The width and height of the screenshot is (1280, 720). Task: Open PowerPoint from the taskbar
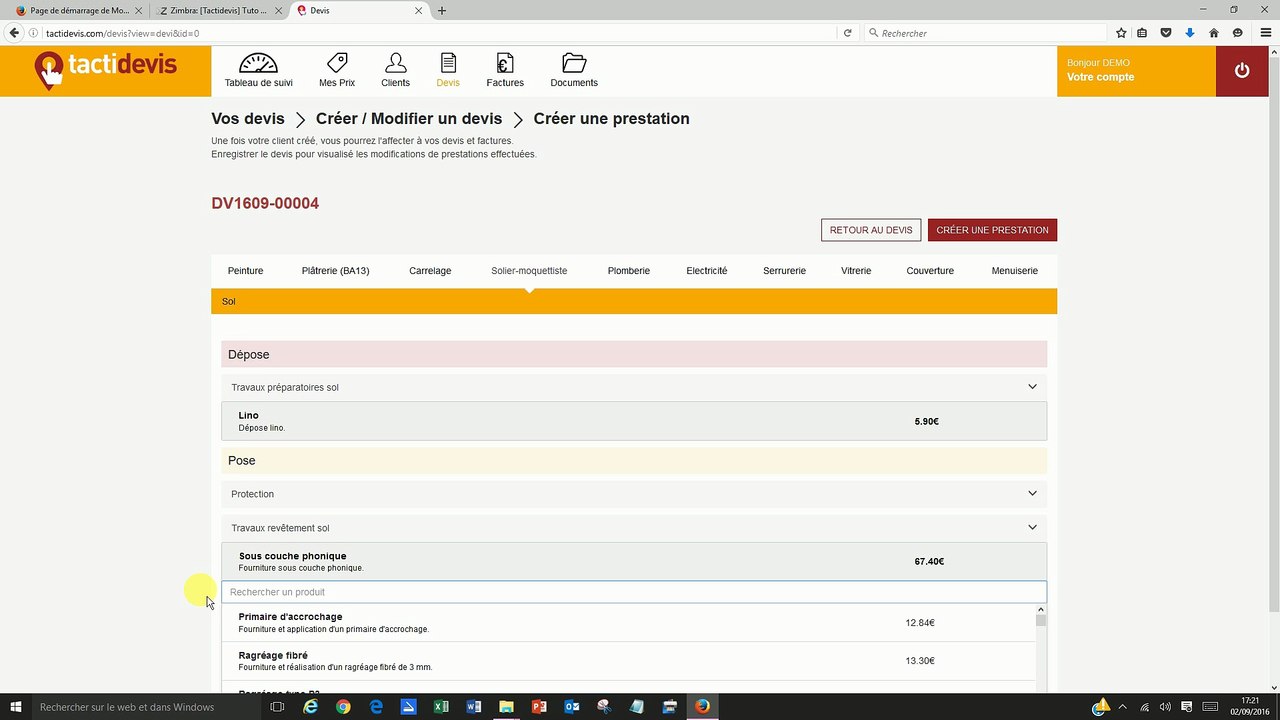pyautogui.click(x=539, y=707)
